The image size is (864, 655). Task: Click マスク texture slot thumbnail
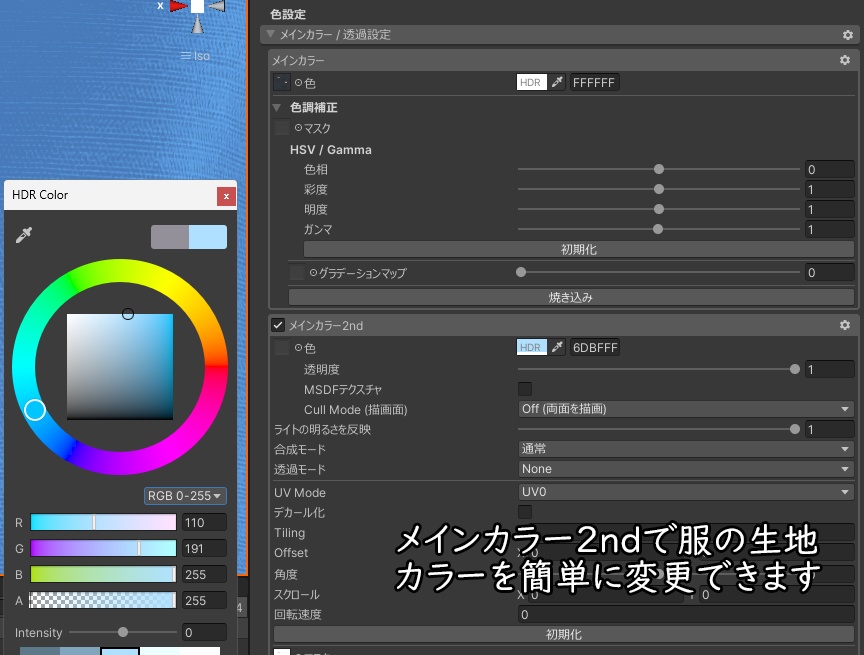tap(282, 128)
